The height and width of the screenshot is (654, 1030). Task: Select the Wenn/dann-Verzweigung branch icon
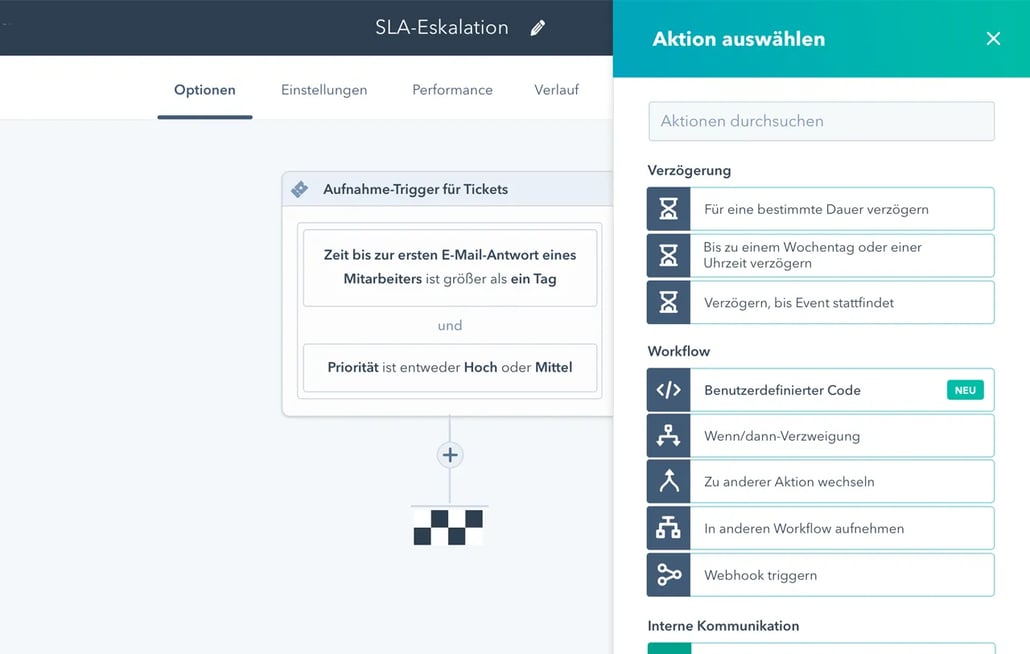[x=669, y=436]
